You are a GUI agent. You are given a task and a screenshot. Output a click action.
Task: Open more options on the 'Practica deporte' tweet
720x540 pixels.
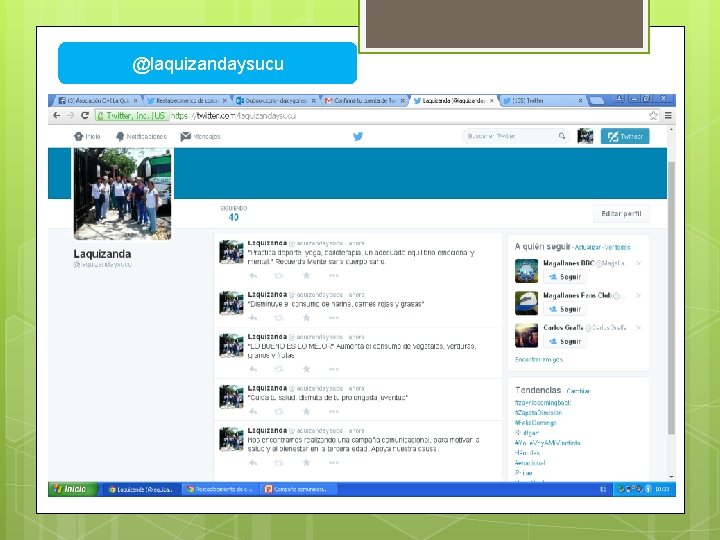[x=334, y=276]
